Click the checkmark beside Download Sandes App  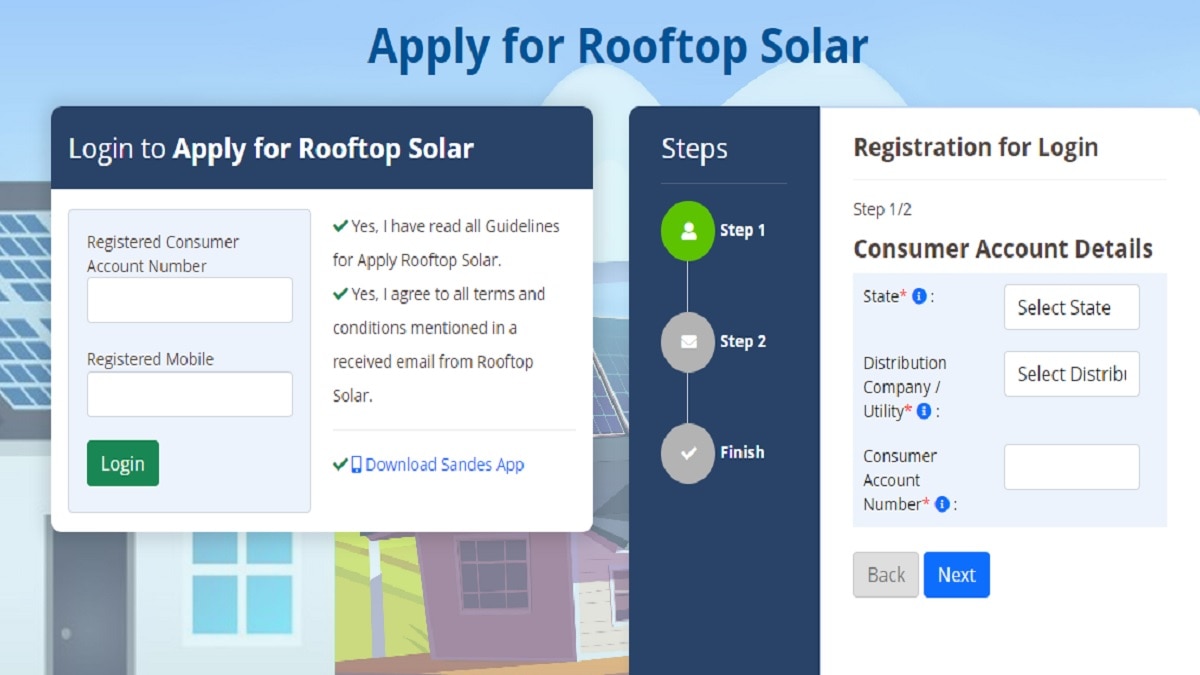tap(340, 464)
